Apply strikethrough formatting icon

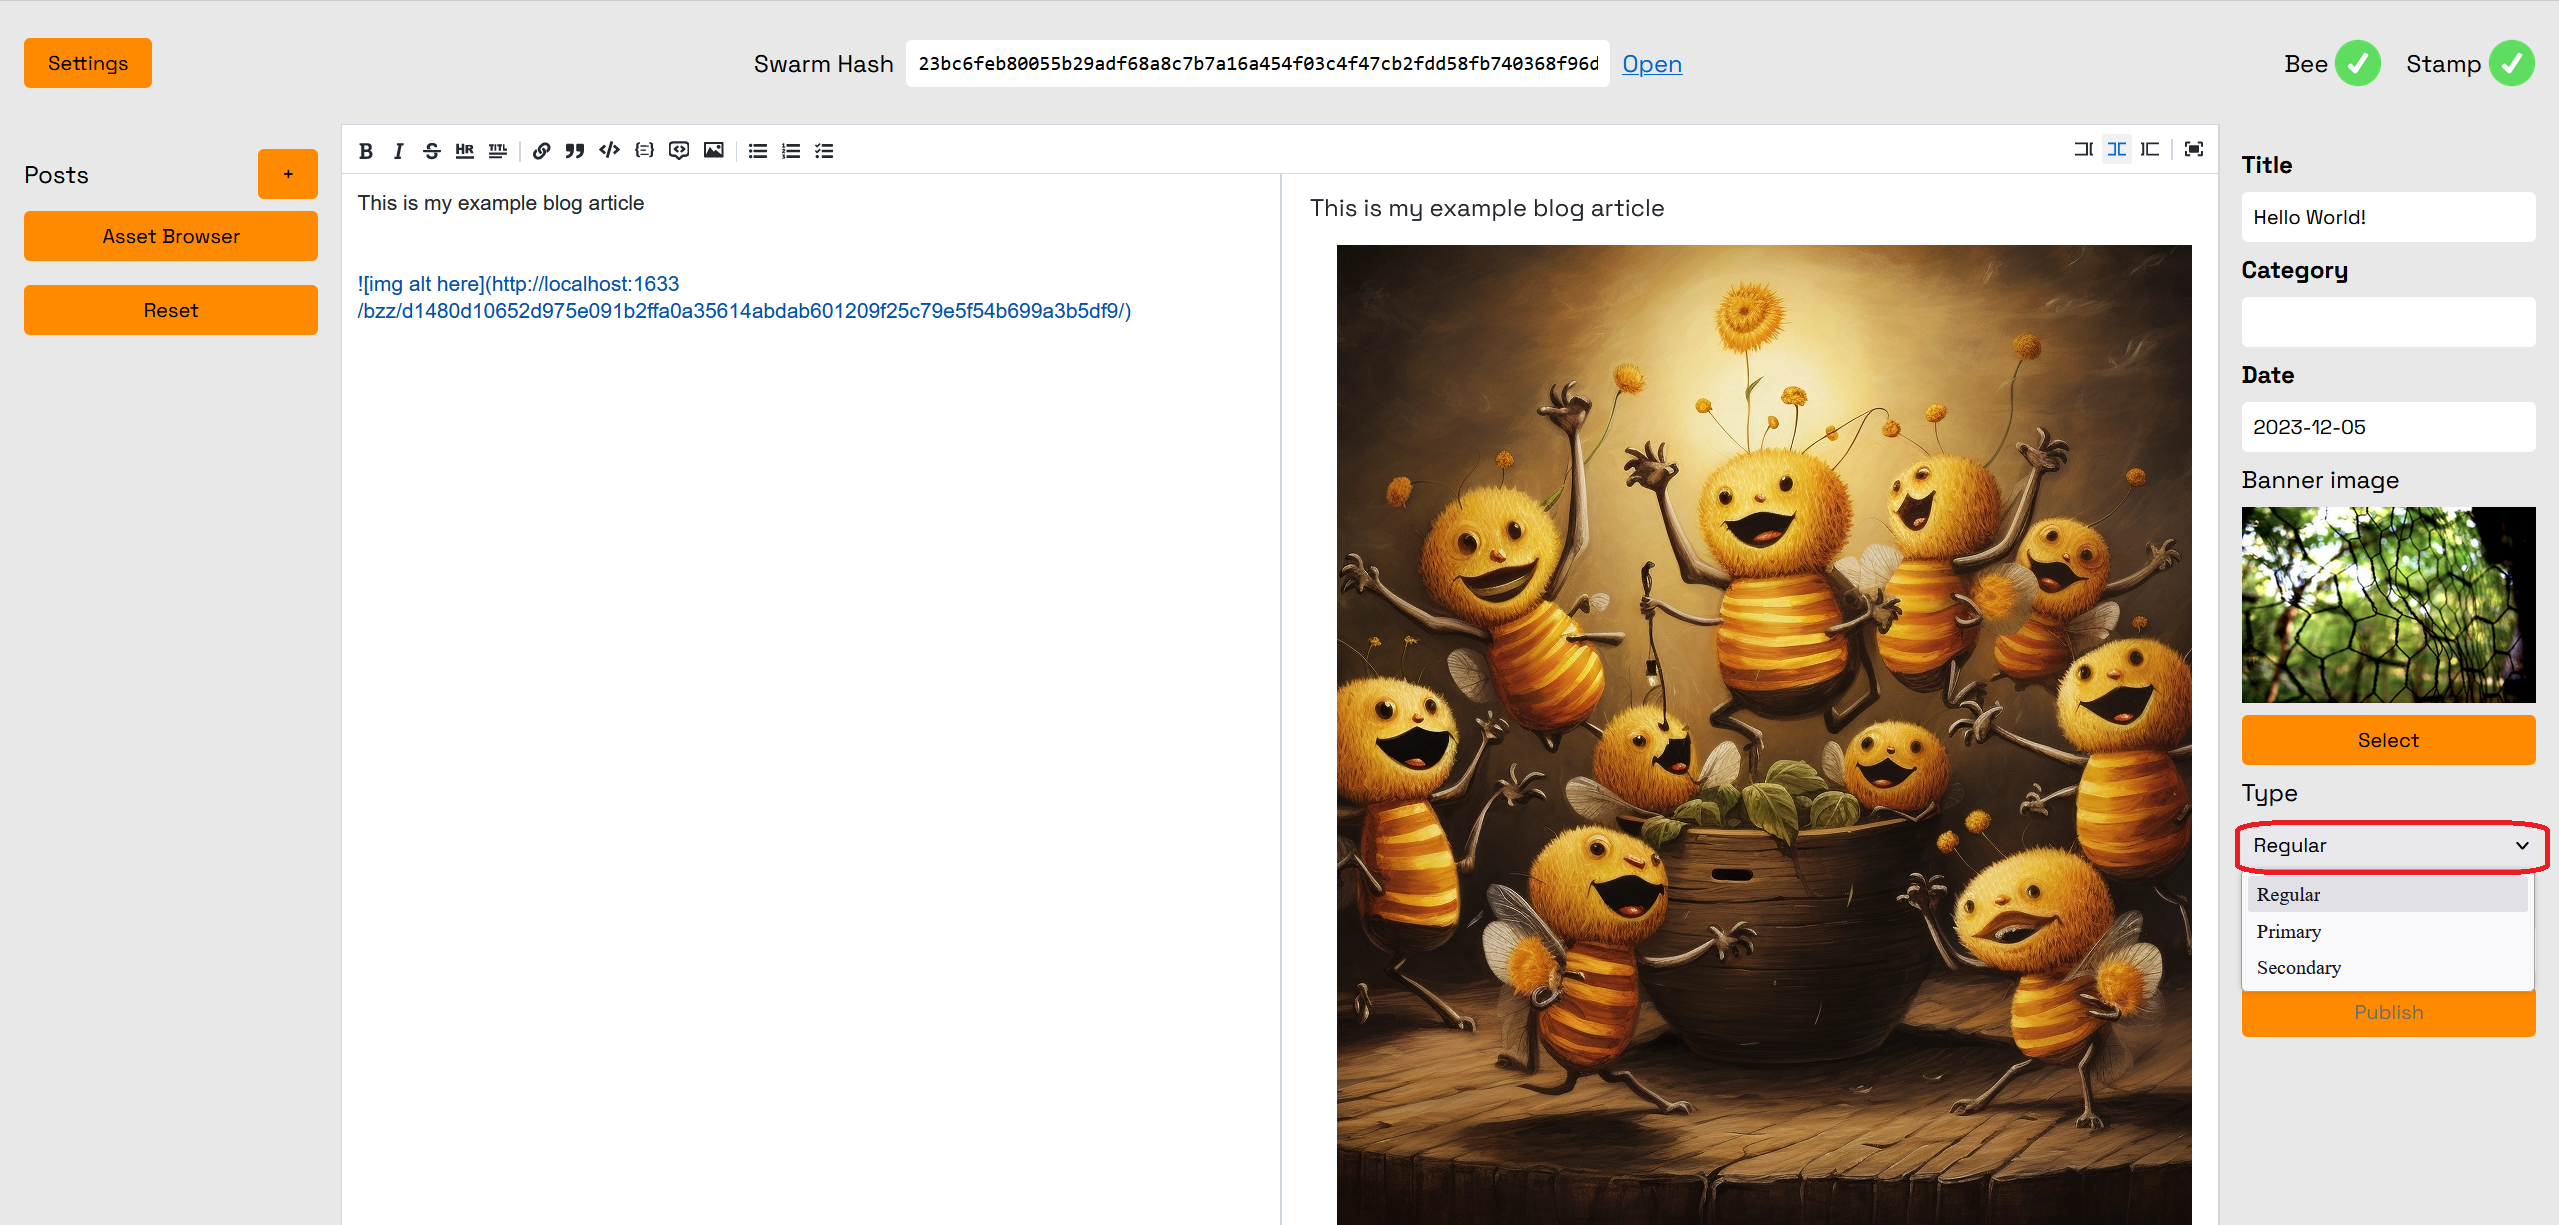point(432,151)
